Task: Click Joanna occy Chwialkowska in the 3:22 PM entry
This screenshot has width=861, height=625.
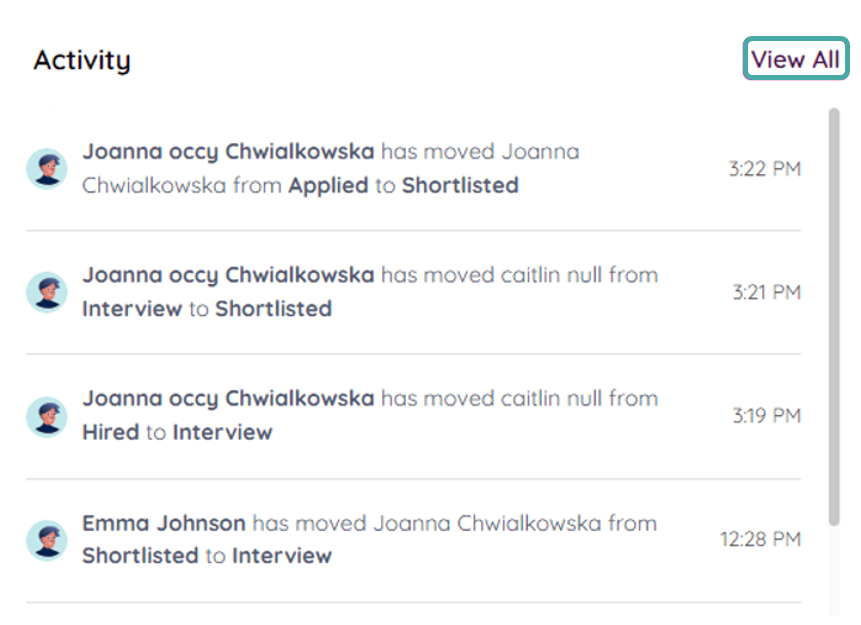Action: pyautogui.click(x=228, y=152)
